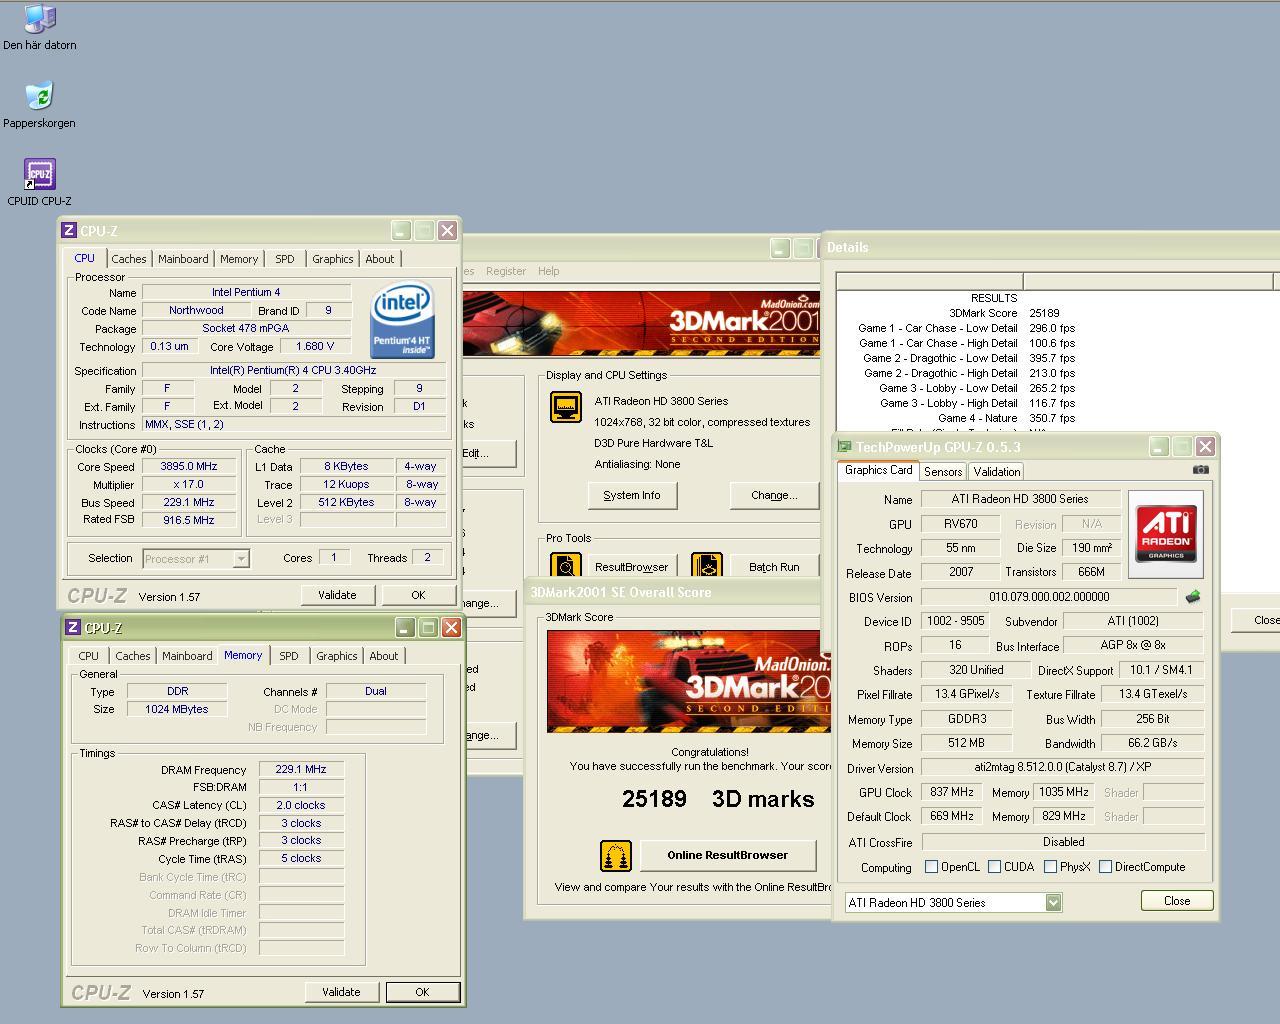Switch to CPU tab in bottom CPU-Z
Screen dimensions: 1280x1024
click(89, 656)
